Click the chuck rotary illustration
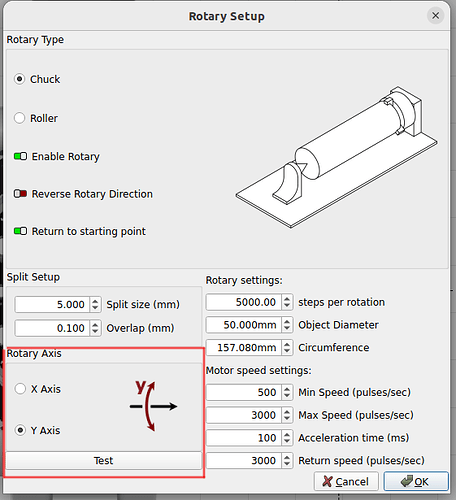Viewport: 456px width, 500px height. 337,157
